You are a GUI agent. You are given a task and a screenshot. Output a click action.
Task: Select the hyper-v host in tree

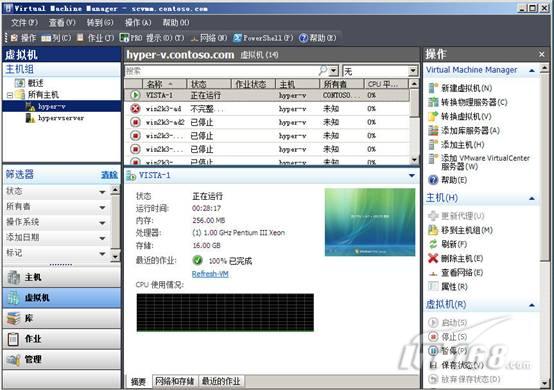coord(52,106)
